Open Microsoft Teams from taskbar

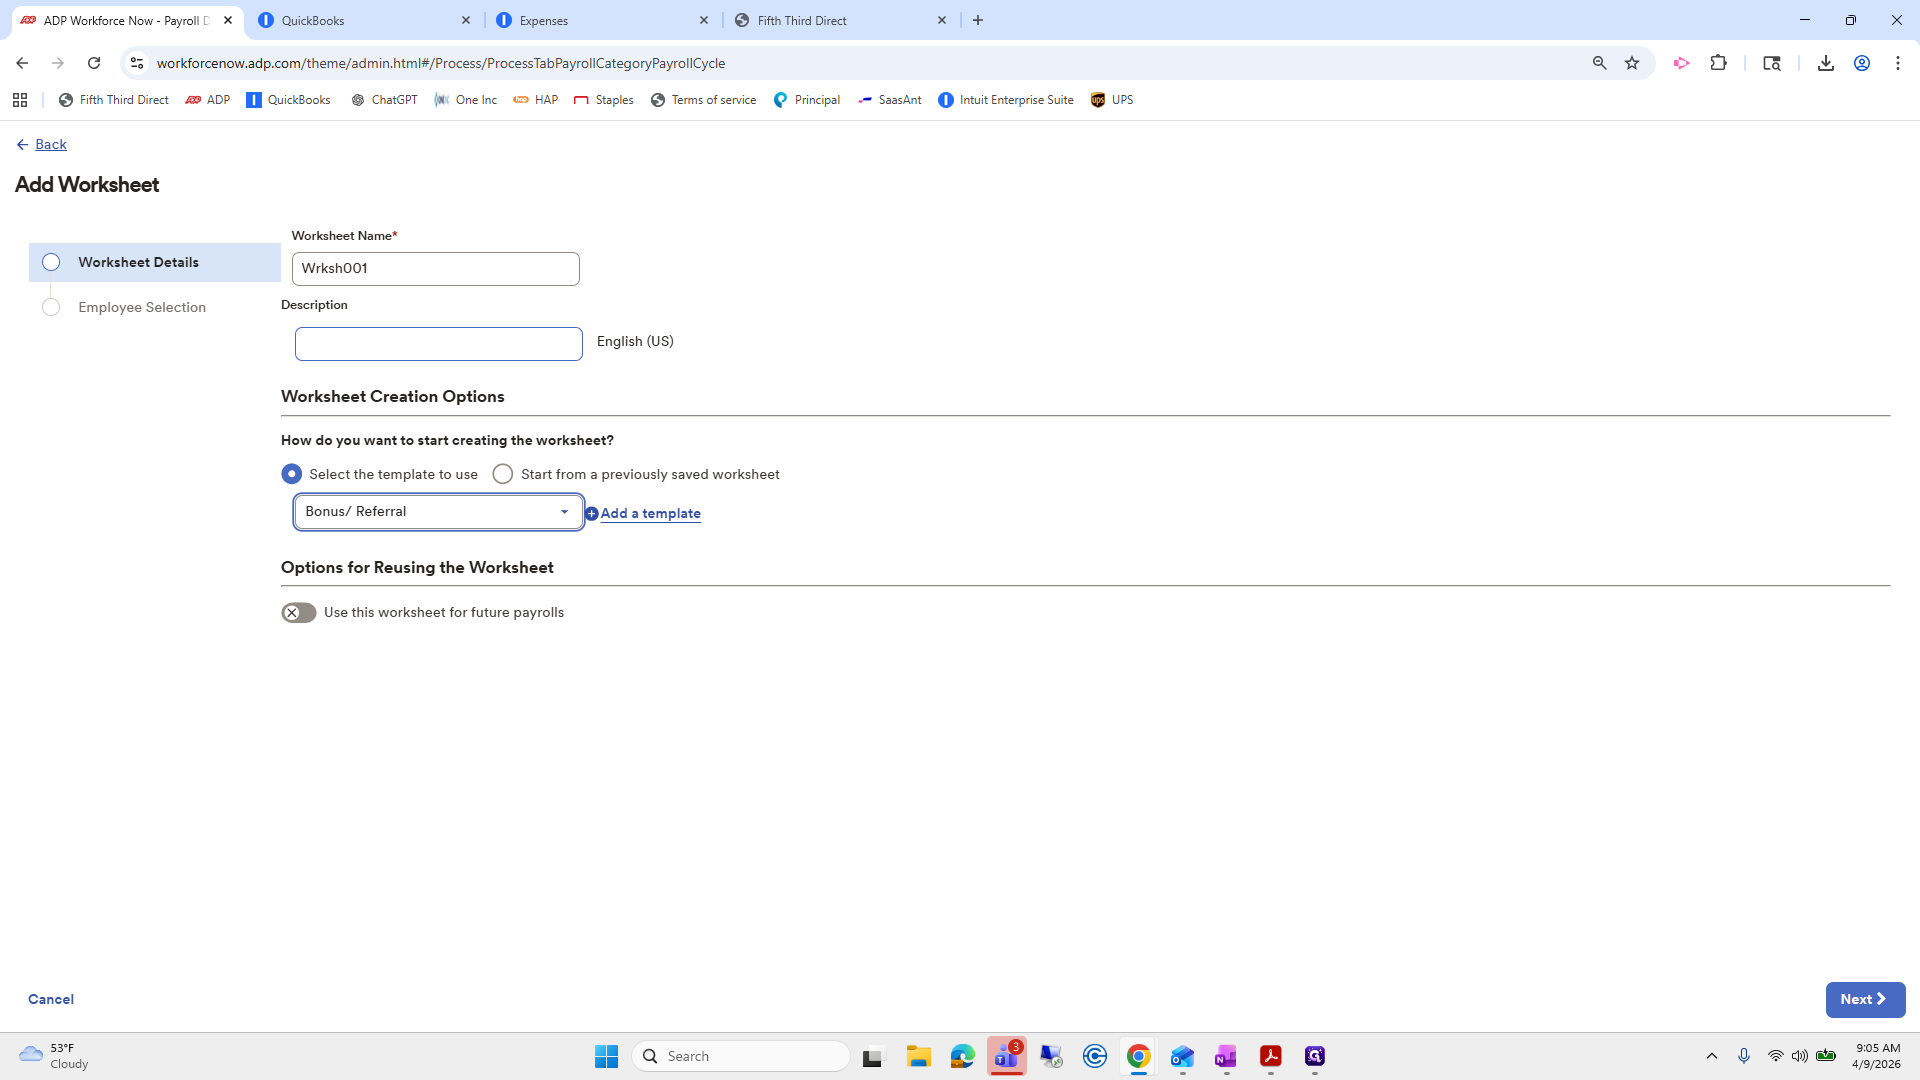click(x=1007, y=1056)
